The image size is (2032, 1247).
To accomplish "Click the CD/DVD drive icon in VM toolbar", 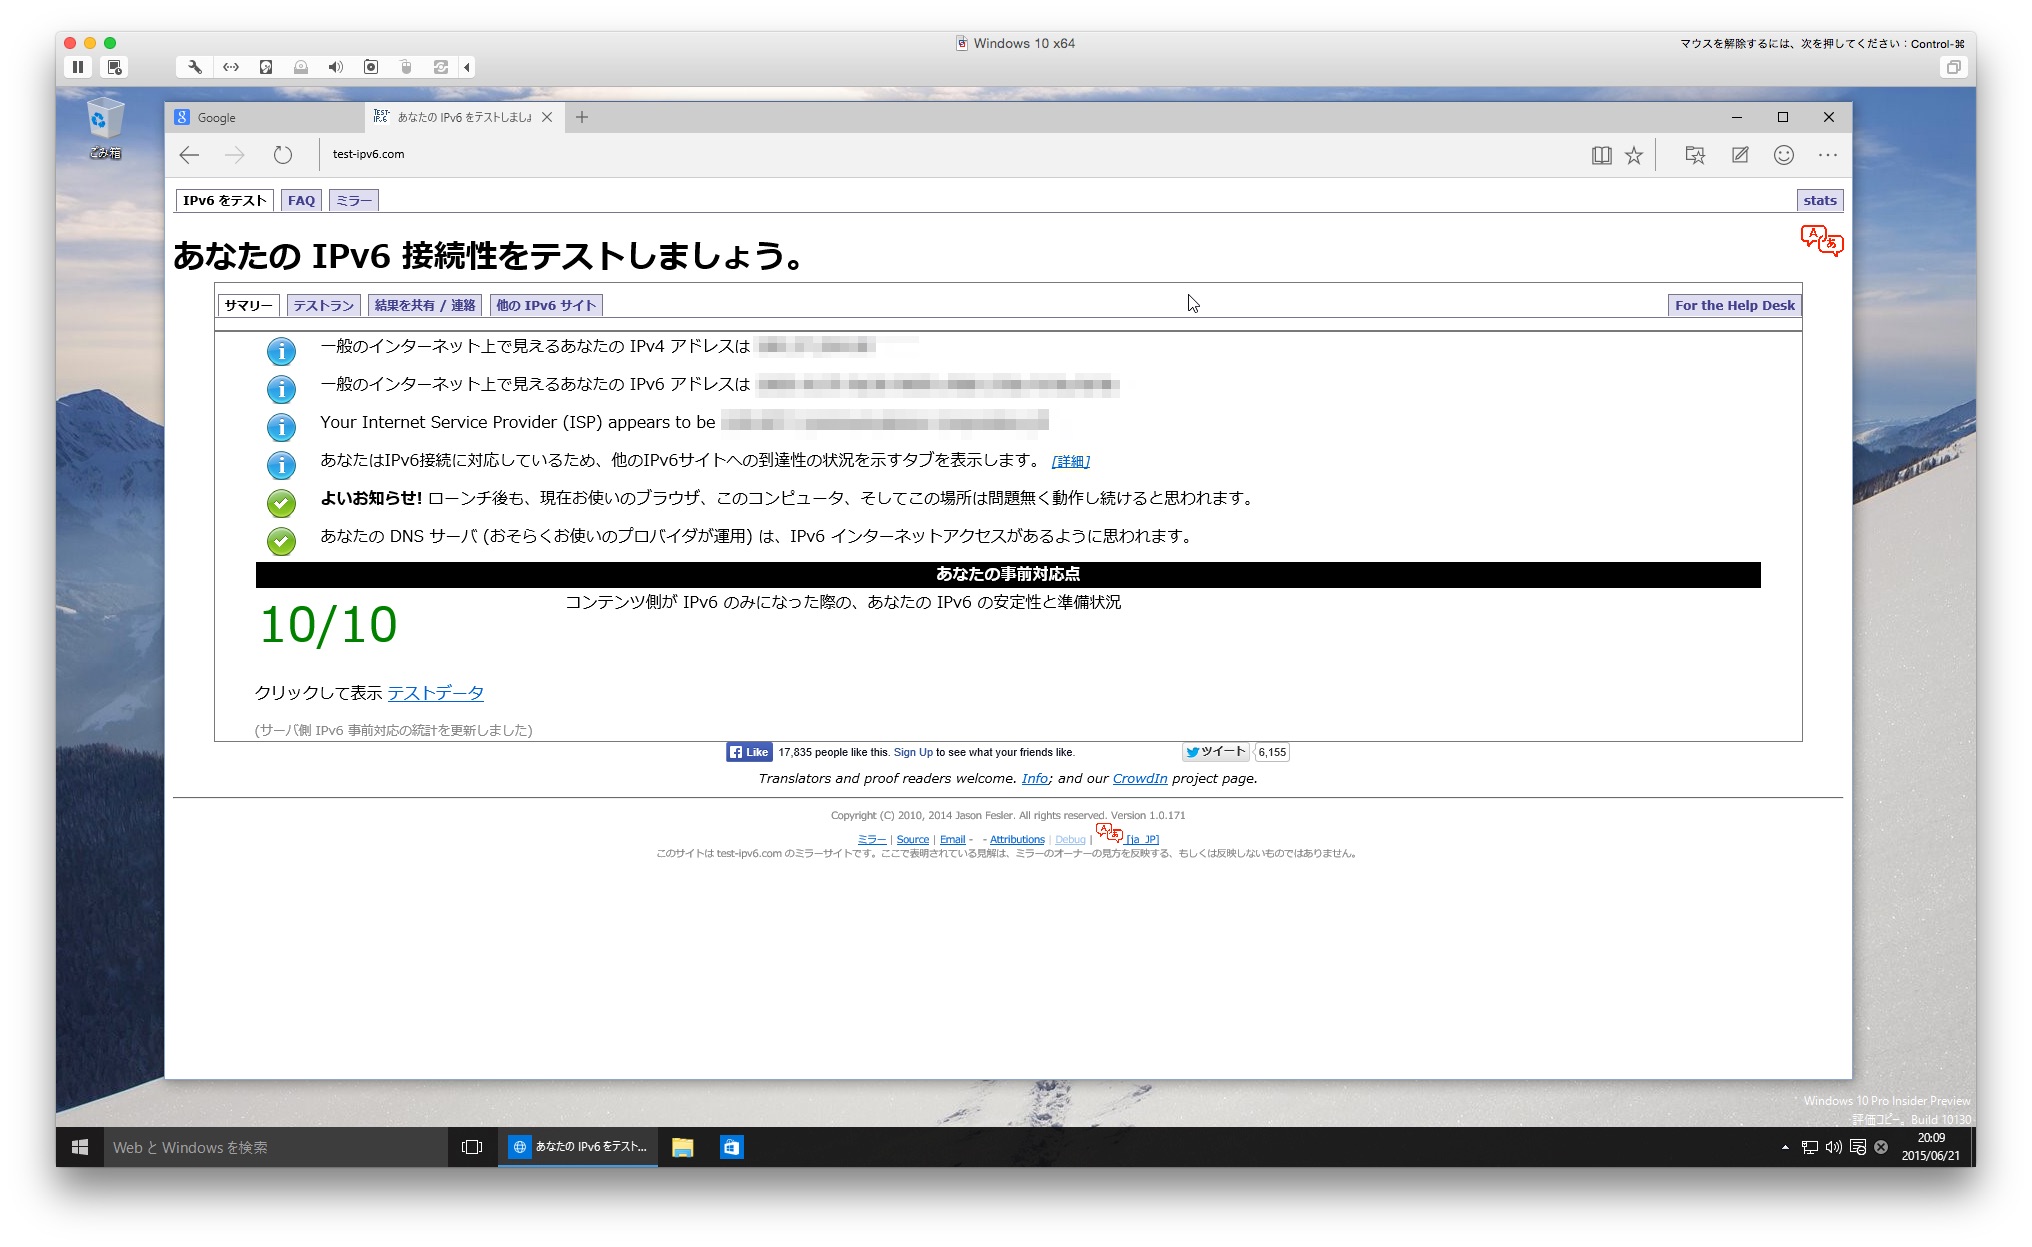I will tap(301, 67).
